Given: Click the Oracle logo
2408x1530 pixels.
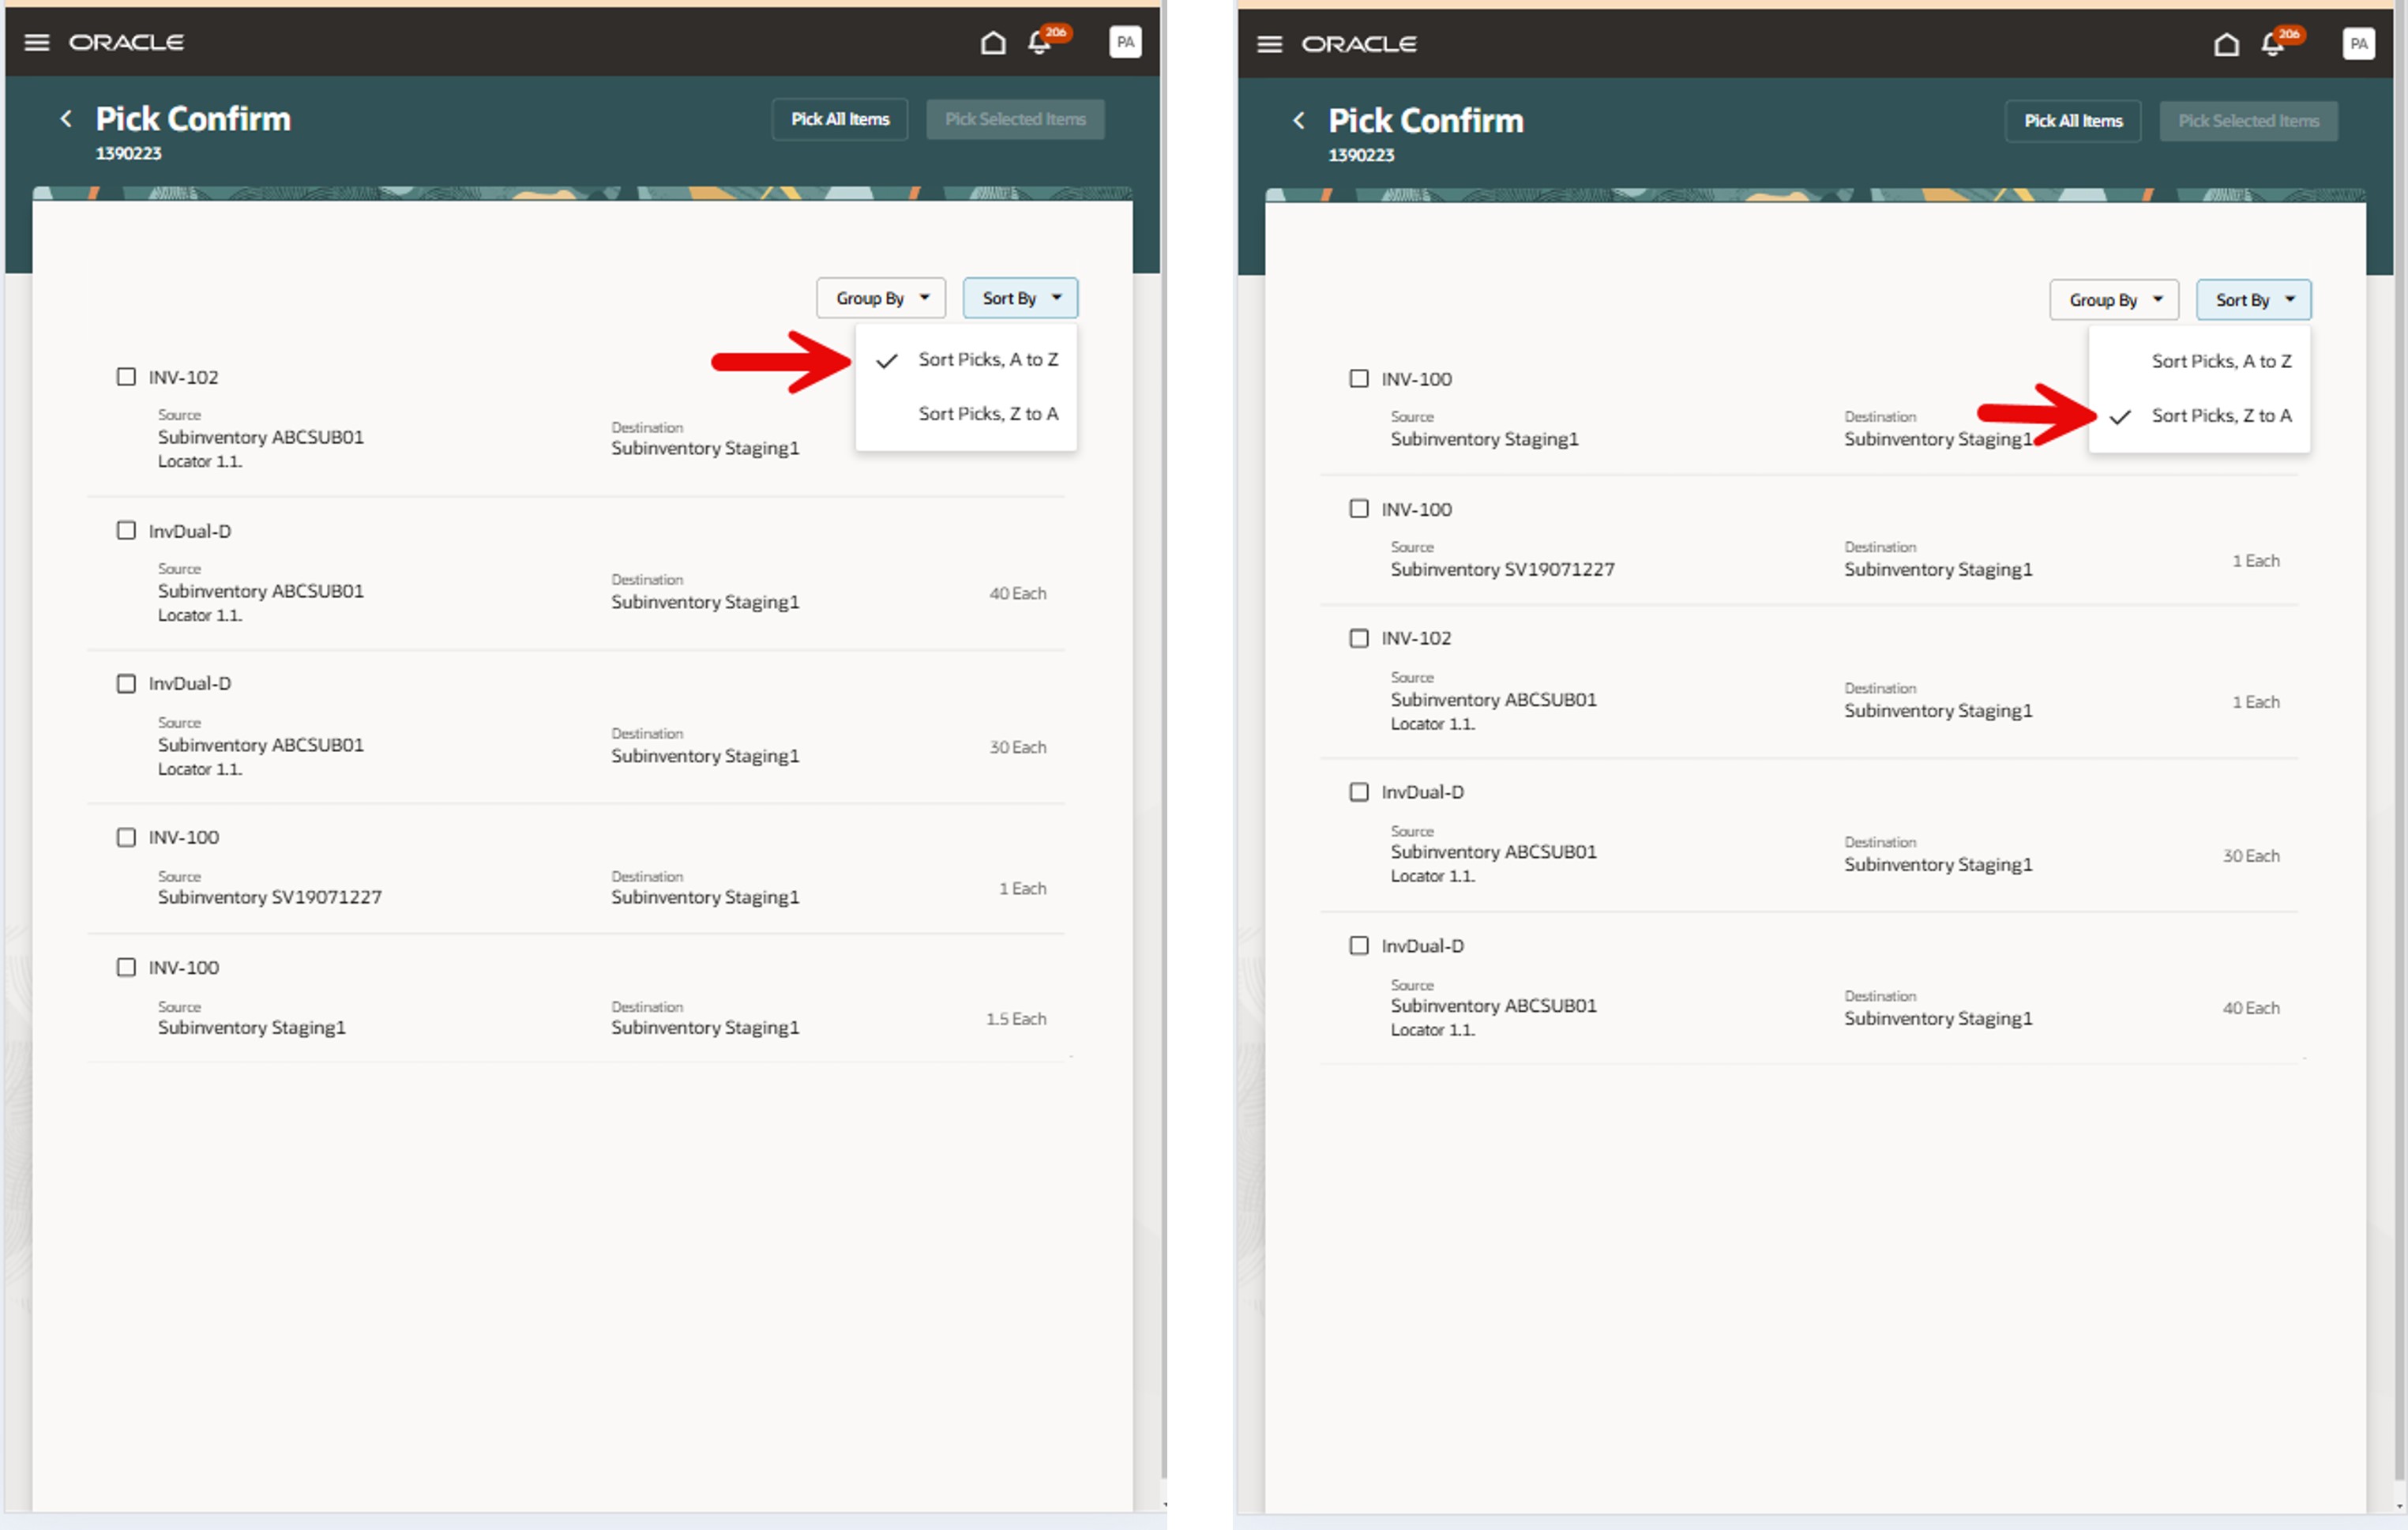Looking at the screenshot, I should pos(126,42).
